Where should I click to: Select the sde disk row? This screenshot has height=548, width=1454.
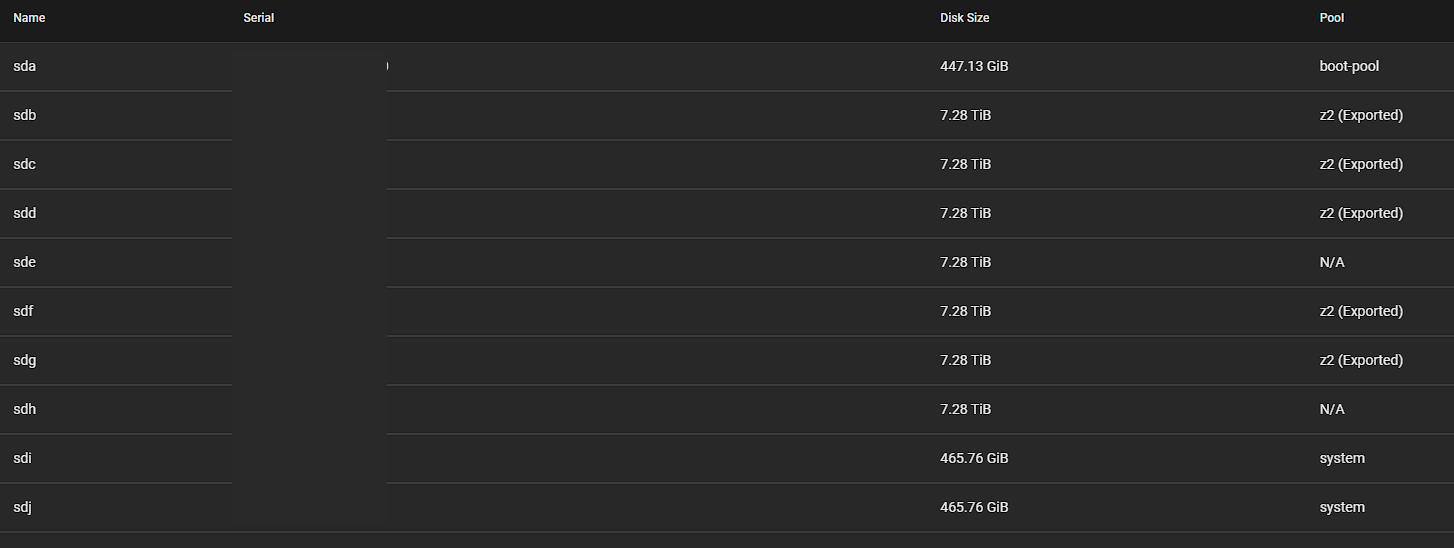[x=727, y=262]
